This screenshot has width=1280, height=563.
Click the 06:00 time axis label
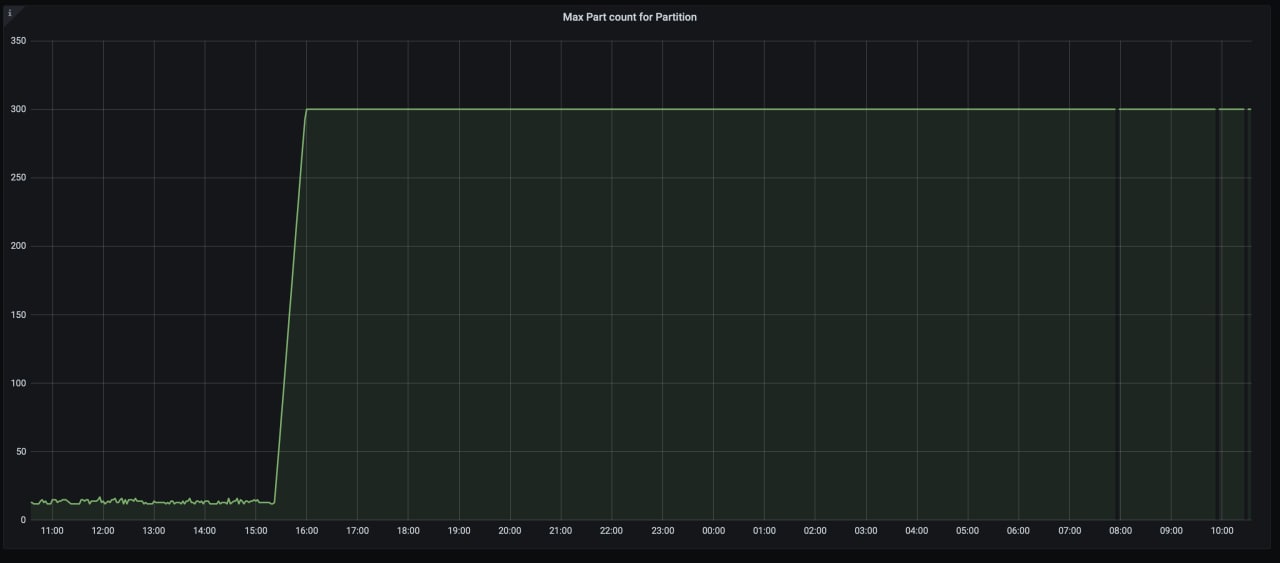1018,531
